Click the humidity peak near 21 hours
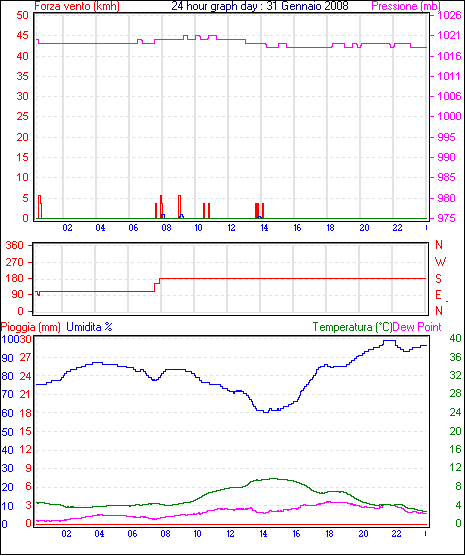This screenshot has height=556, width=465. pyautogui.click(x=389, y=341)
